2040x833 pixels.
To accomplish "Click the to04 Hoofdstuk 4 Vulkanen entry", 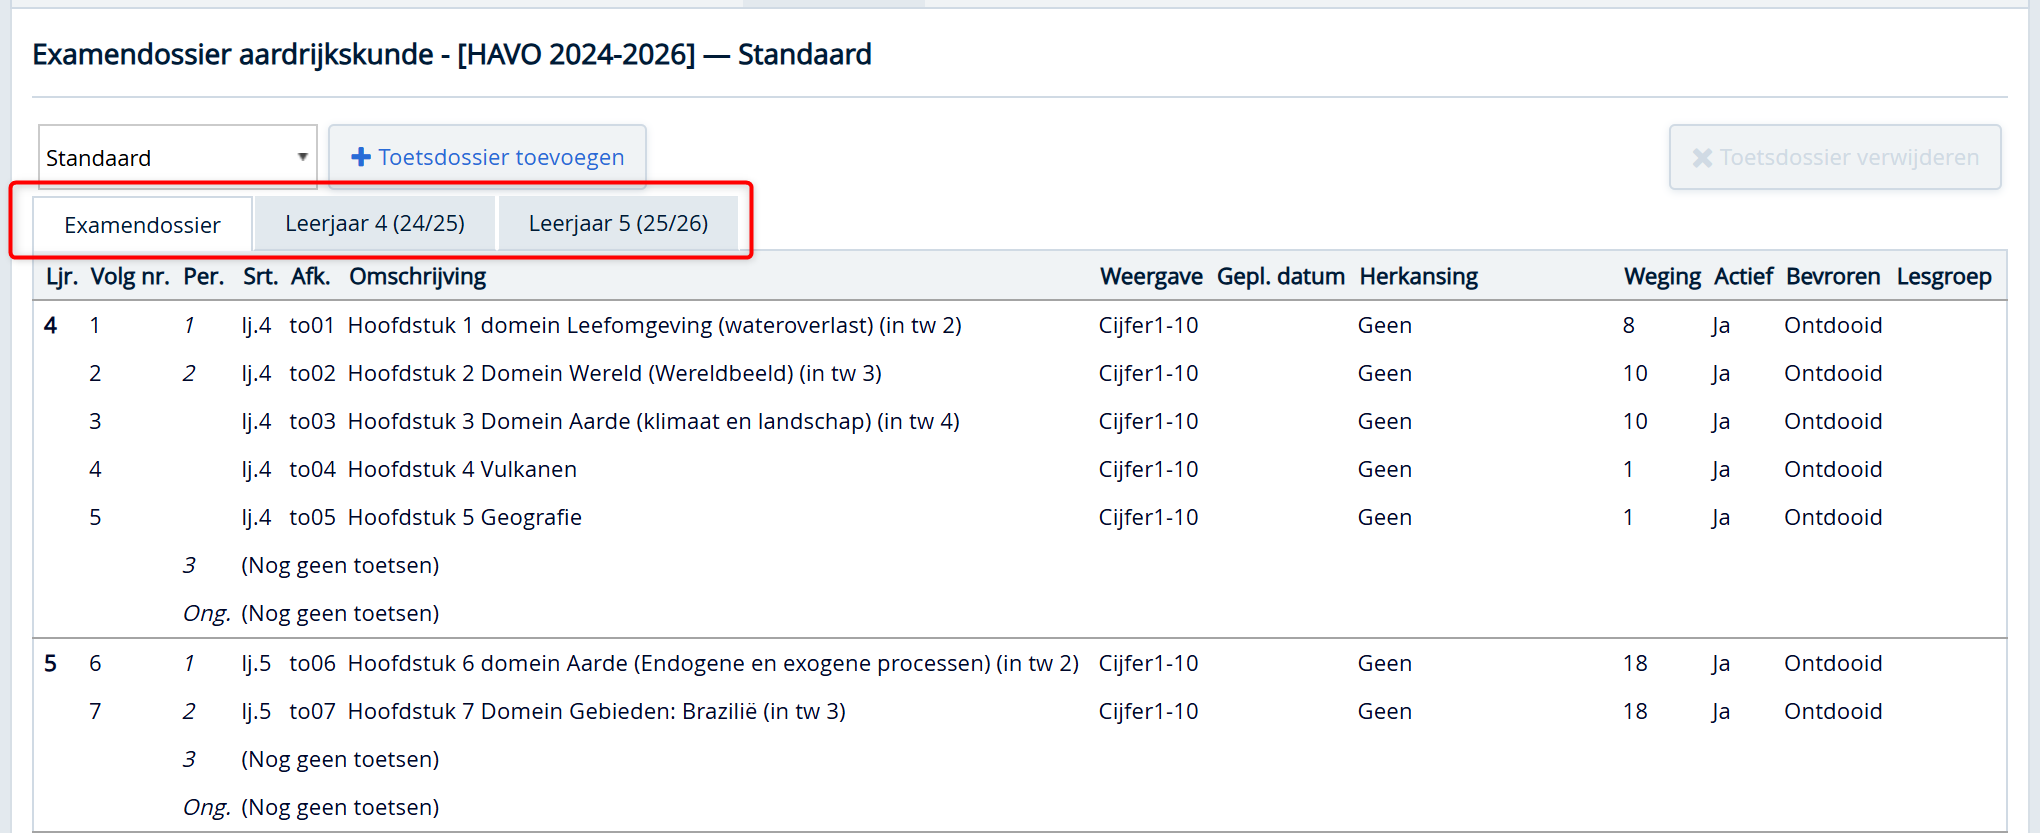I will [462, 469].
